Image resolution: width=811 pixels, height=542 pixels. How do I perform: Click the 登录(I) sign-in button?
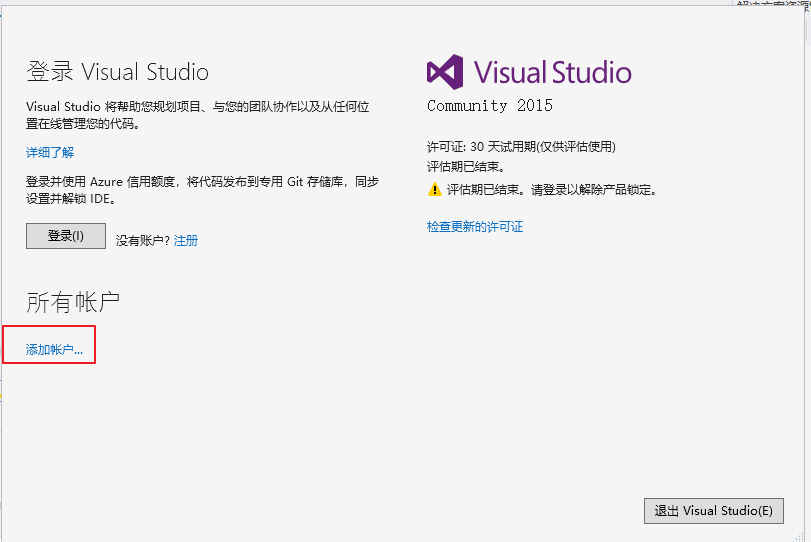tap(66, 236)
